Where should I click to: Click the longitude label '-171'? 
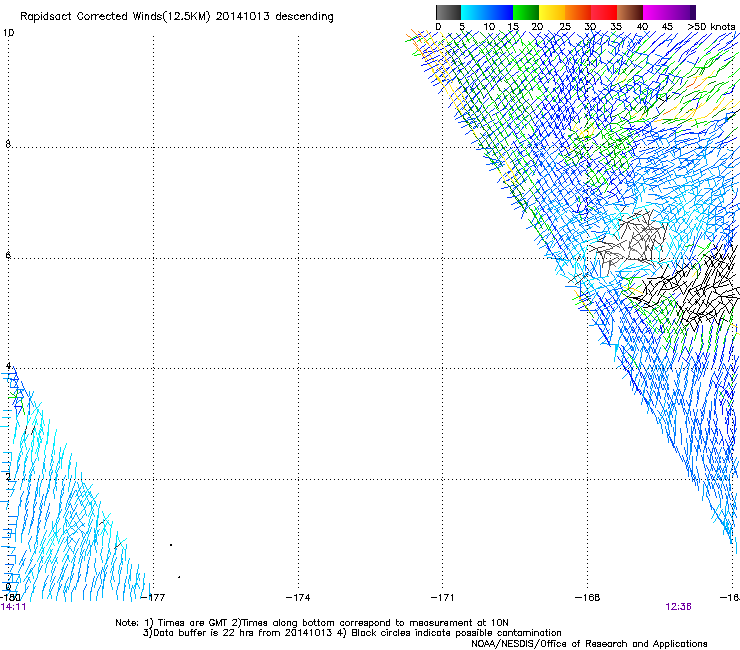[x=443, y=598]
